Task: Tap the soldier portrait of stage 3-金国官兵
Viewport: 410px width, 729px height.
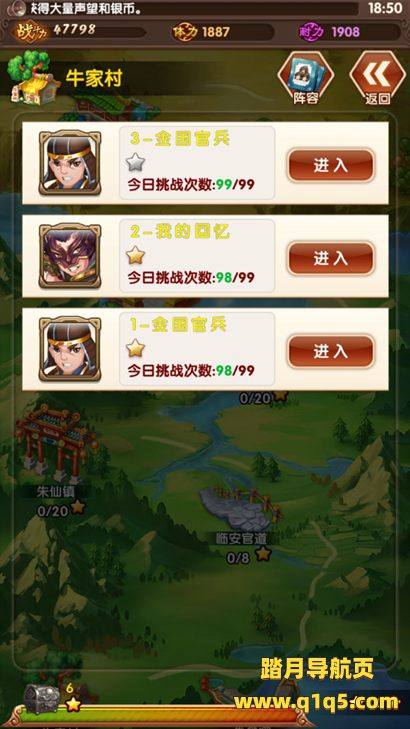Action: click(70, 163)
